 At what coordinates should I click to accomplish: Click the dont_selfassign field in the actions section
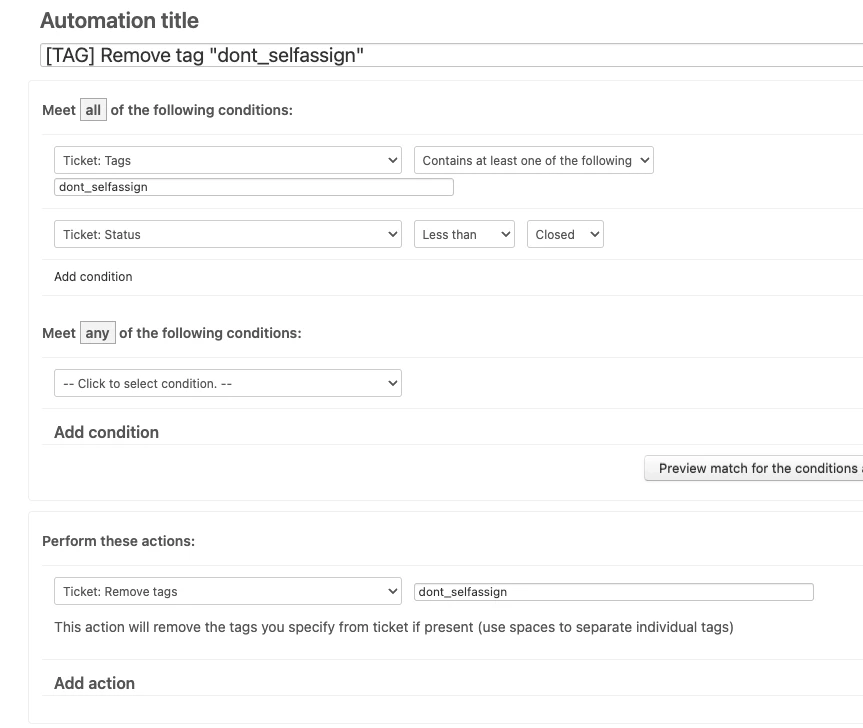click(x=613, y=592)
